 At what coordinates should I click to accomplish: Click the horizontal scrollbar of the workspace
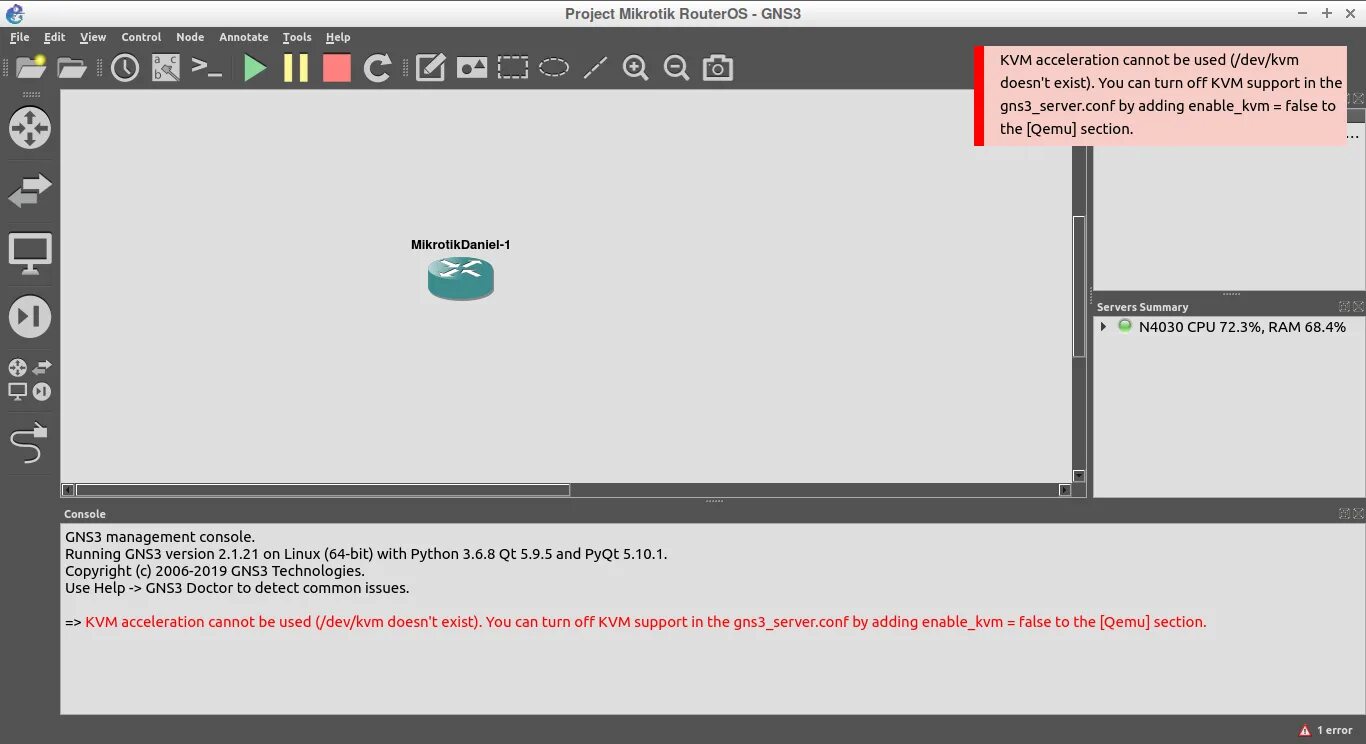pyautogui.click(x=322, y=490)
